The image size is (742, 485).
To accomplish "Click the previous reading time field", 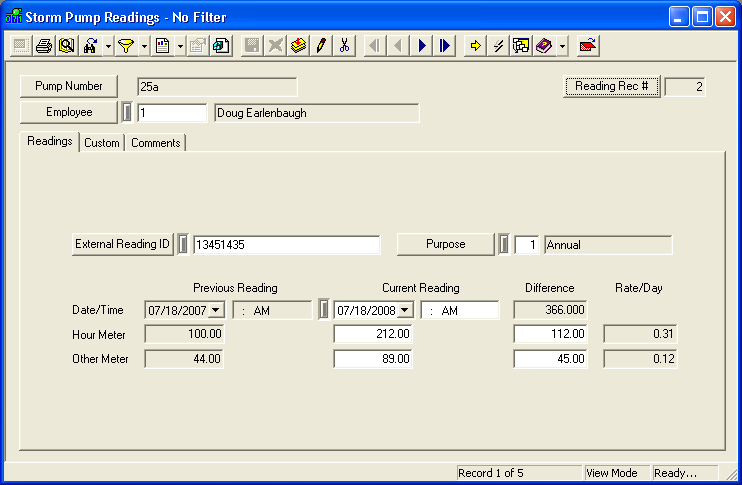I will click(x=272, y=310).
